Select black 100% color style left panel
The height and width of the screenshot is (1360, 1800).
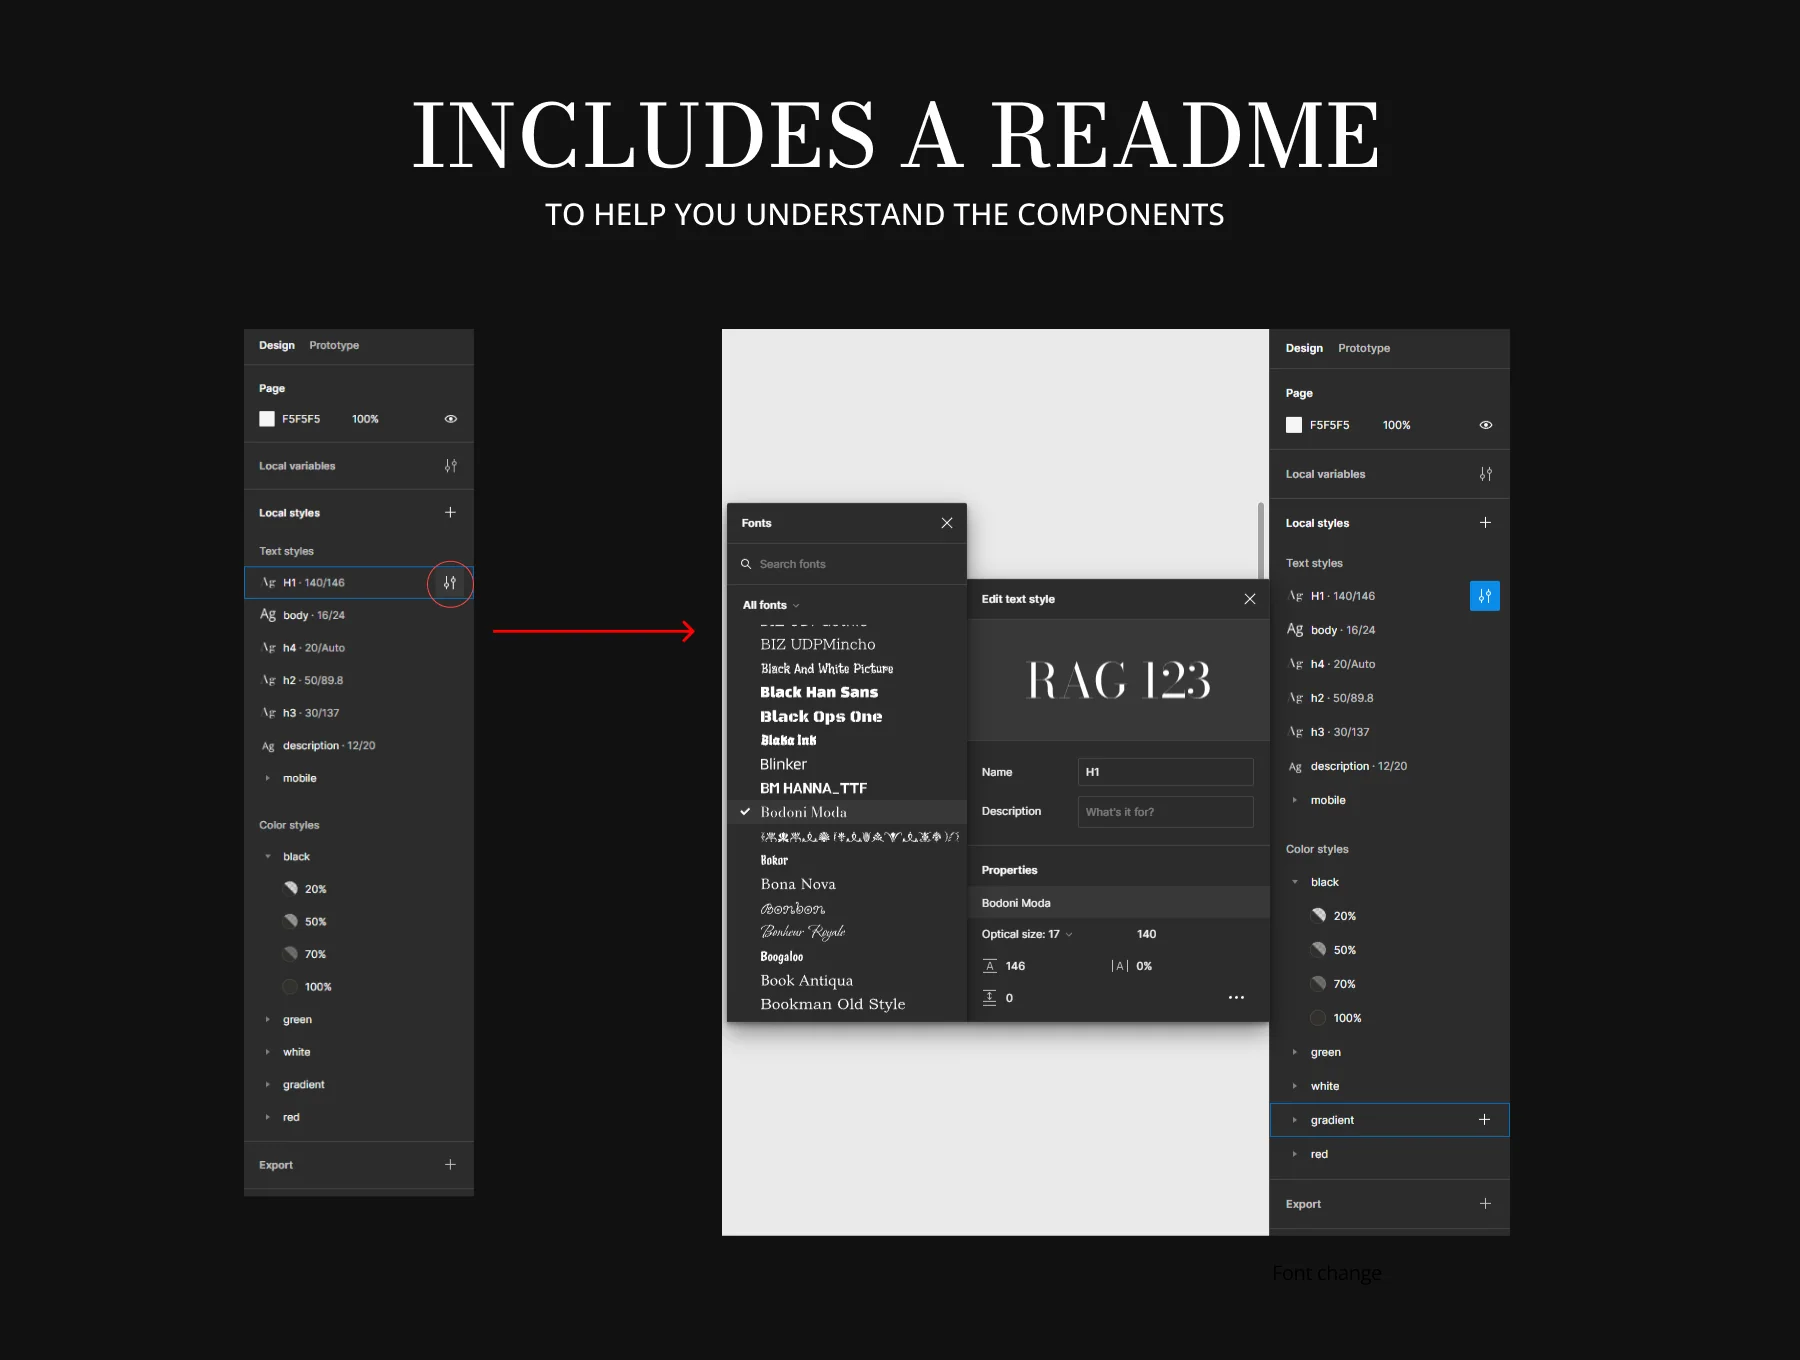click(x=307, y=987)
